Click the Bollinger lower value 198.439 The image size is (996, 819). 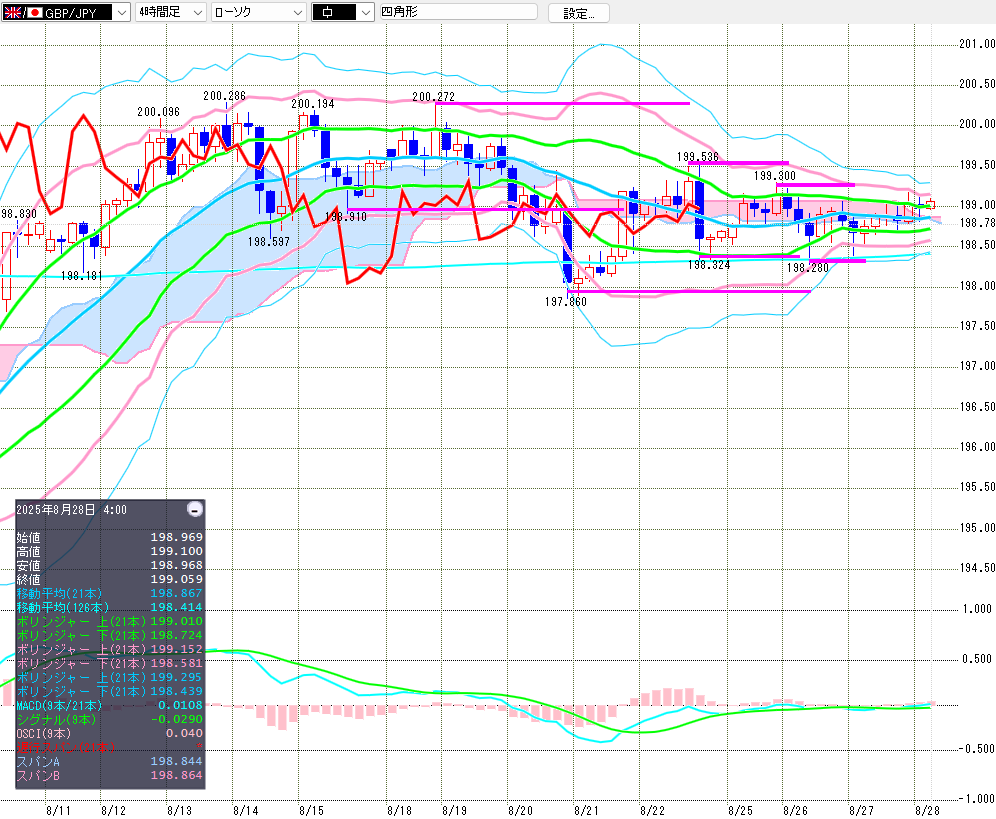coord(177,691)
